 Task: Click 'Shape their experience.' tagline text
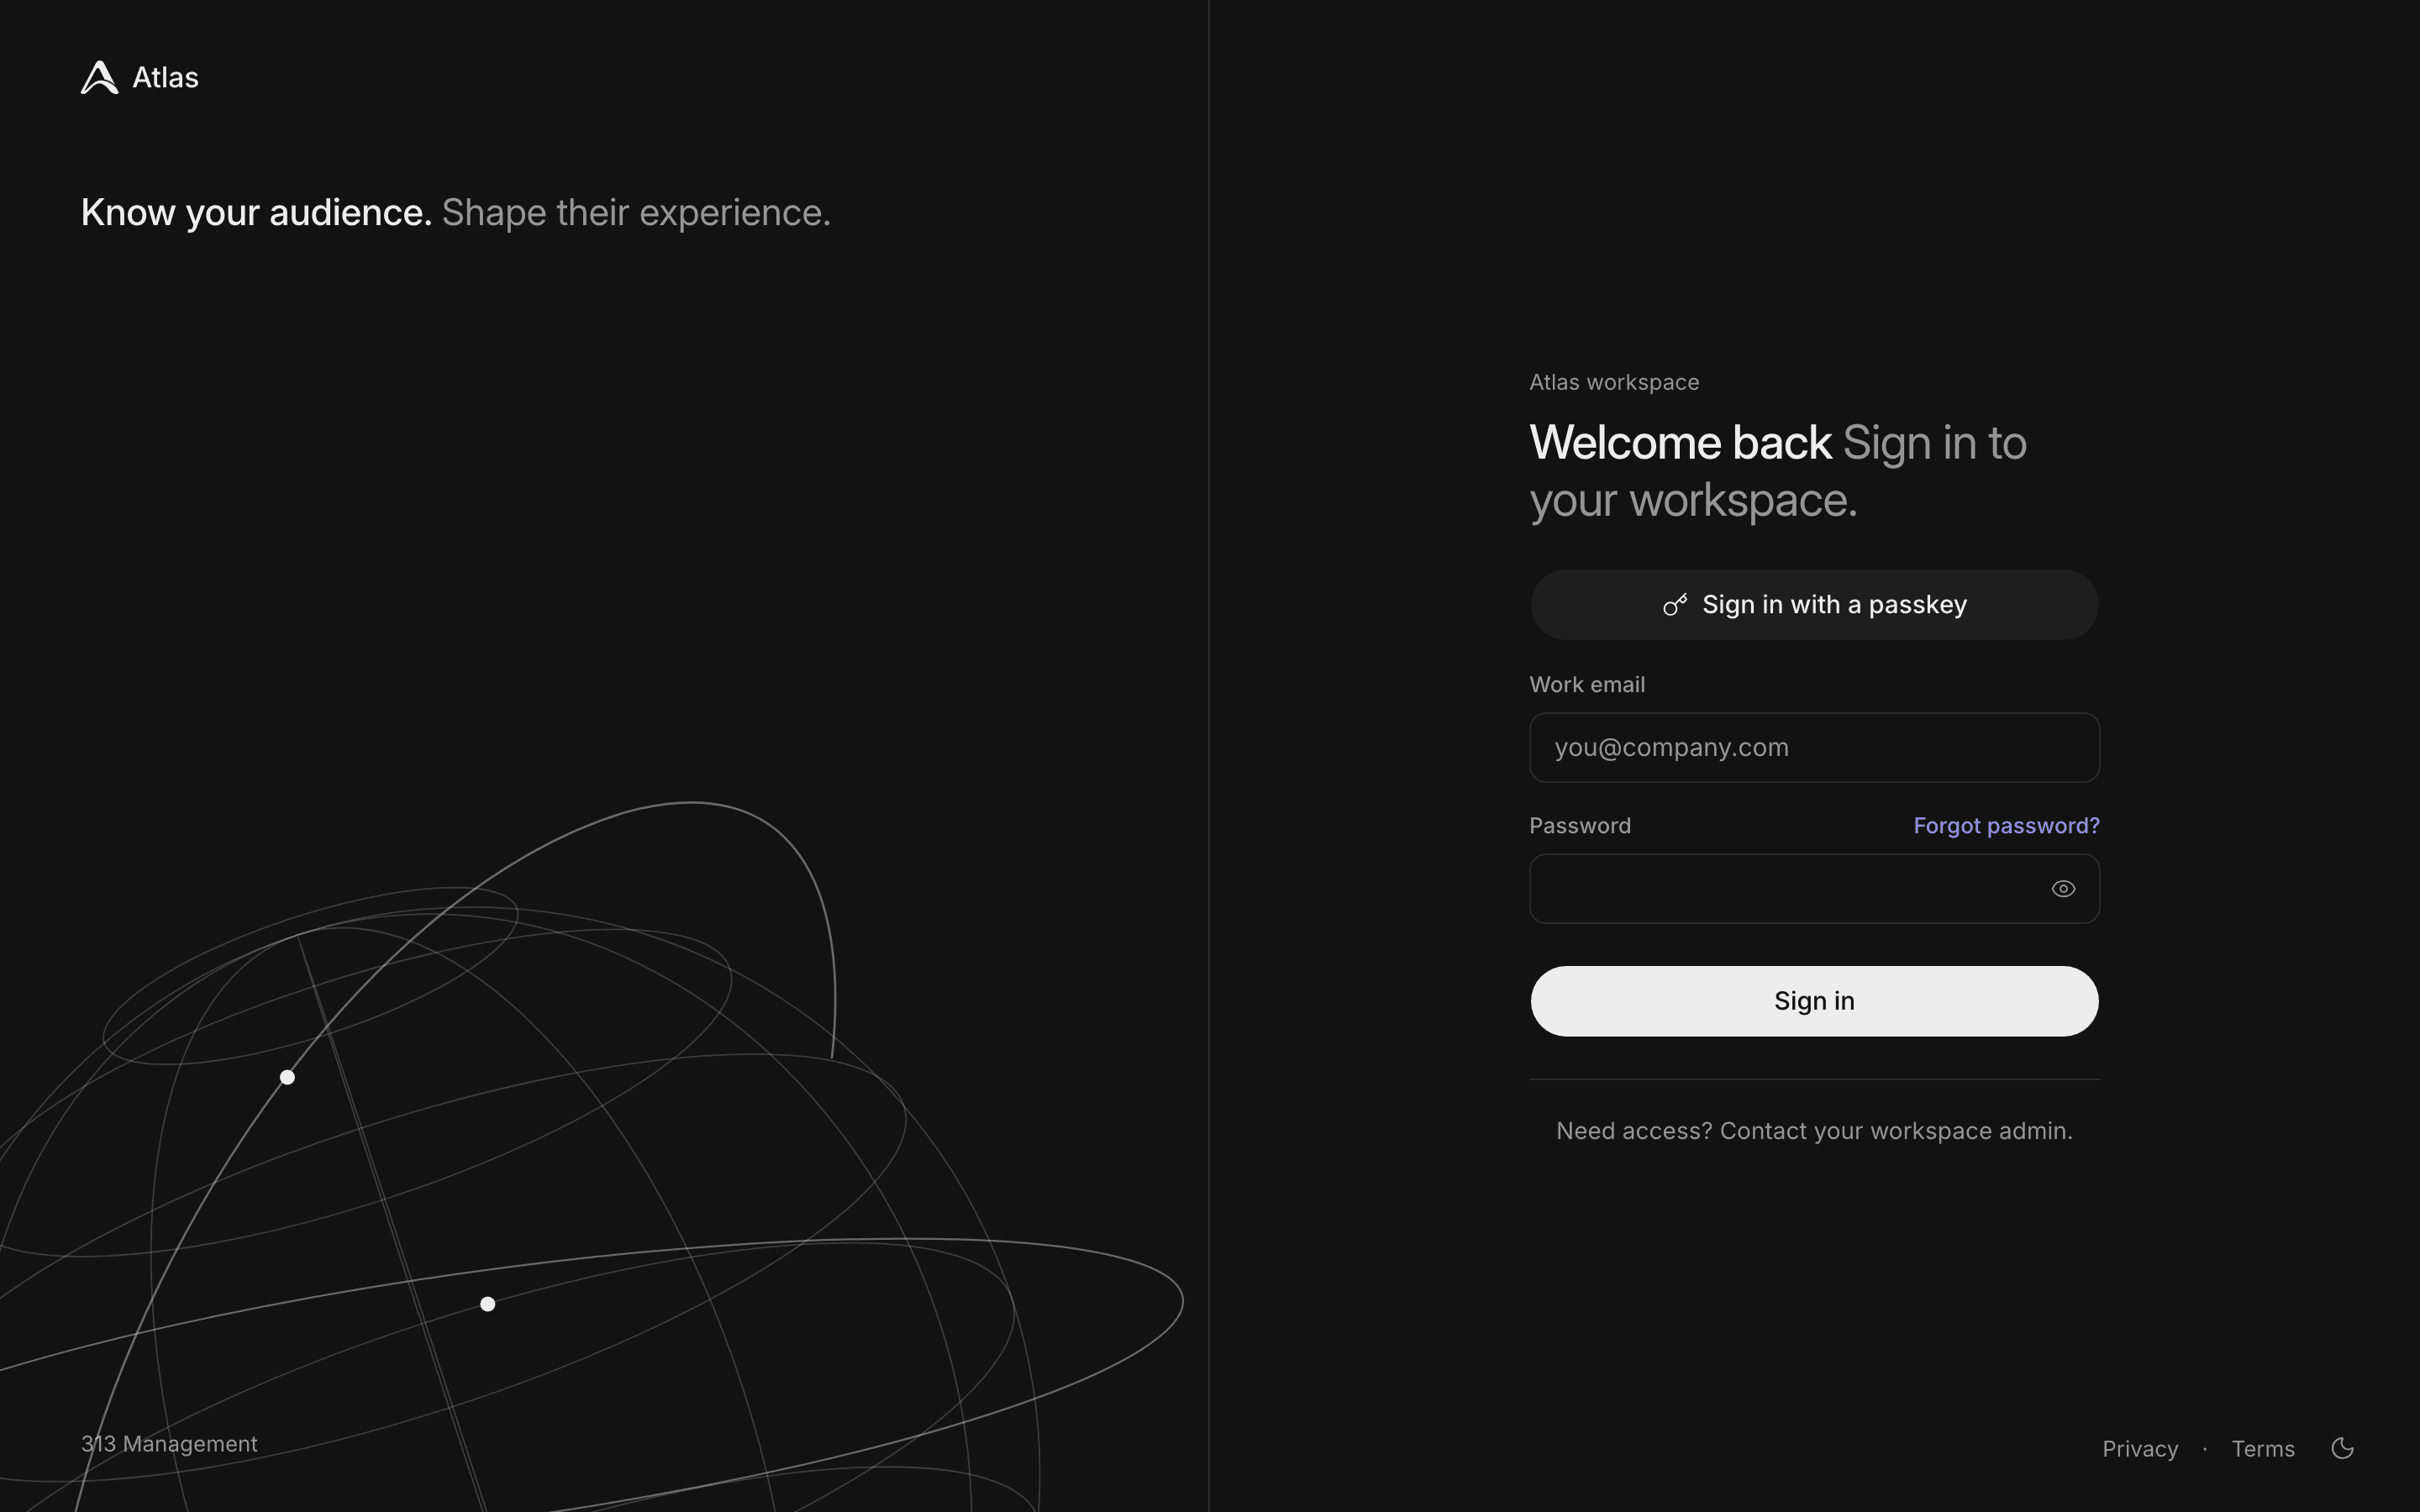636,213
